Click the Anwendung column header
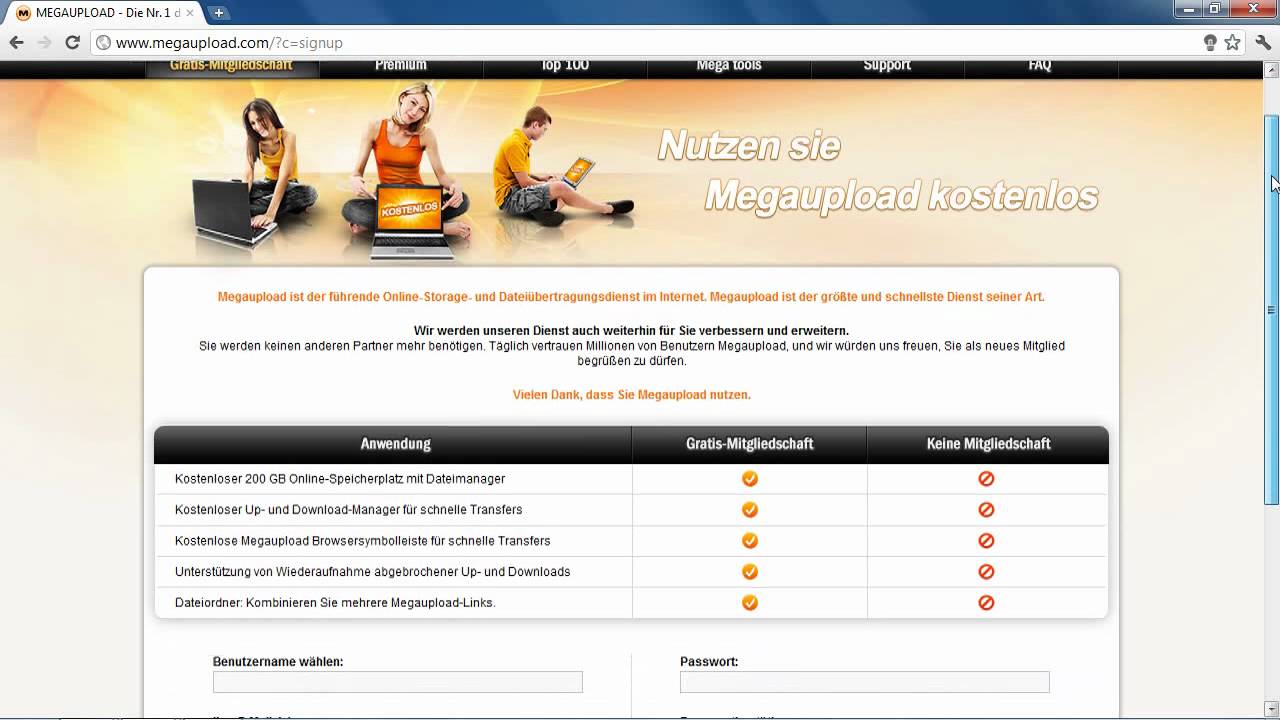The image size is (1280, 720). coord(395,444)
